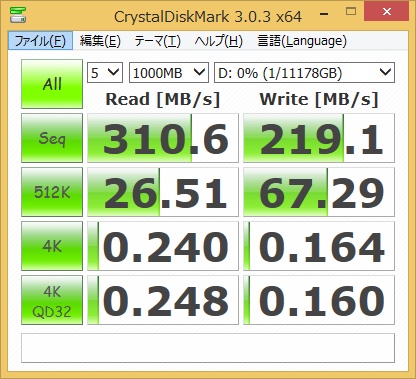Select the 4K QD32 write result 0.160

[319, 300]
